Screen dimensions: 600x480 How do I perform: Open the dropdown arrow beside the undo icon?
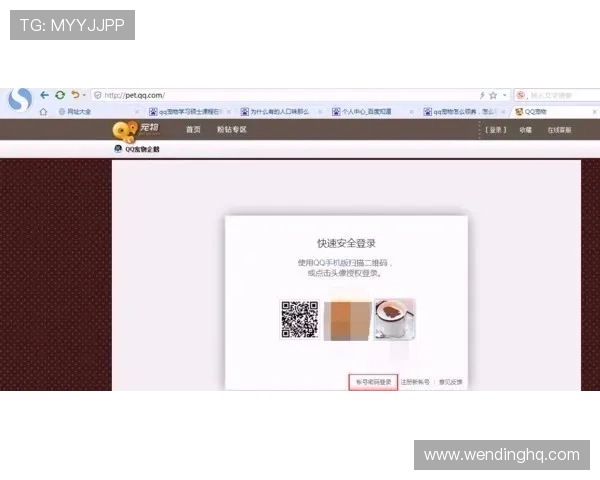pos(84,95)
